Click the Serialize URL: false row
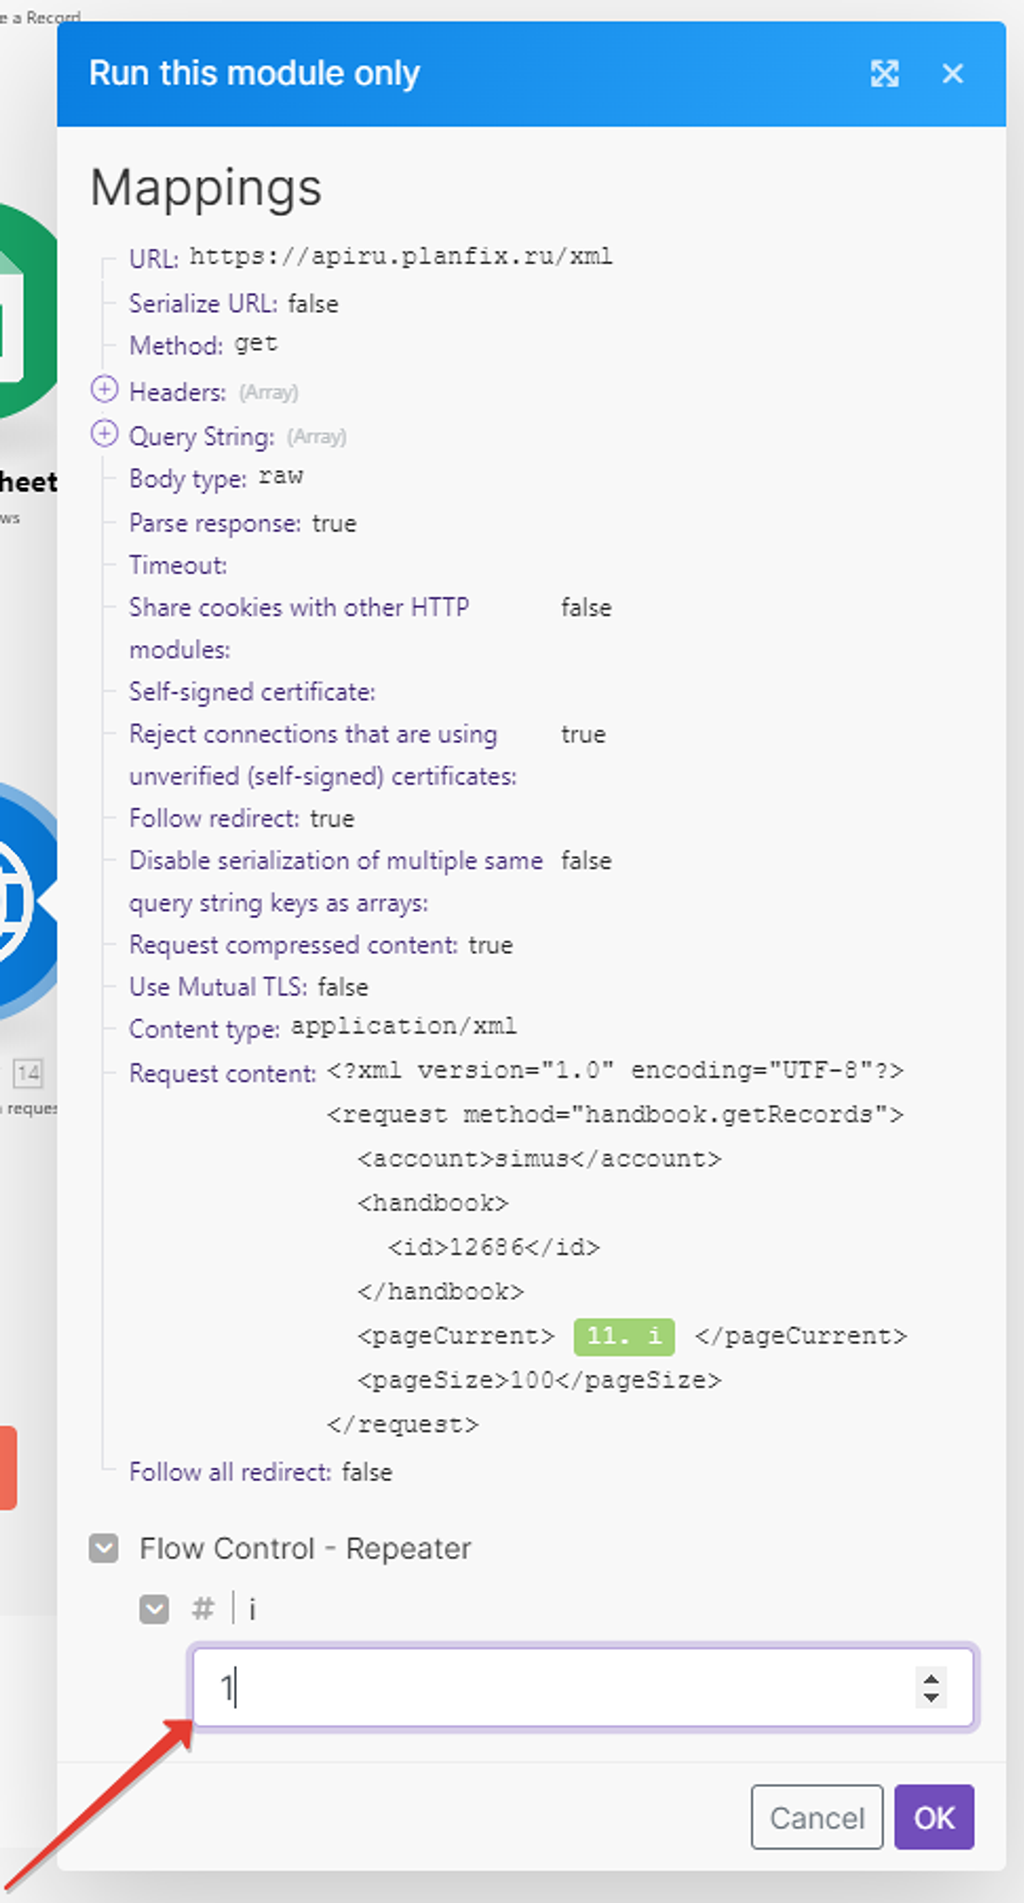Image resolution: width=1024 pixels, height=1903 pixels. (234, 303)
